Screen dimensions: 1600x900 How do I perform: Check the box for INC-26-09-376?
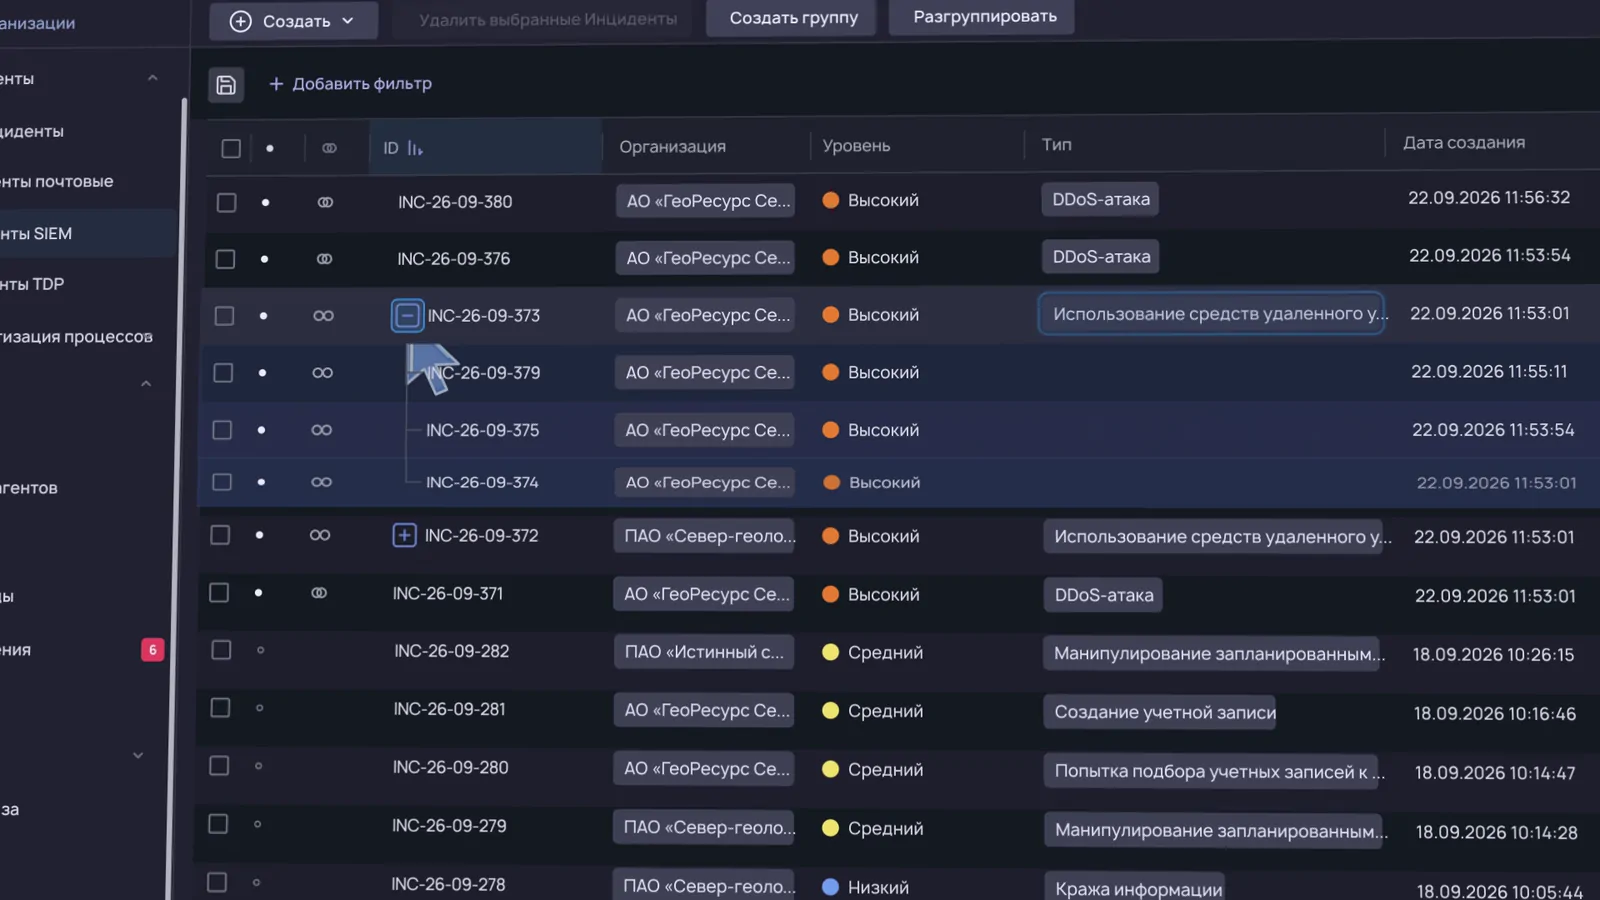[x=226, y=259]
